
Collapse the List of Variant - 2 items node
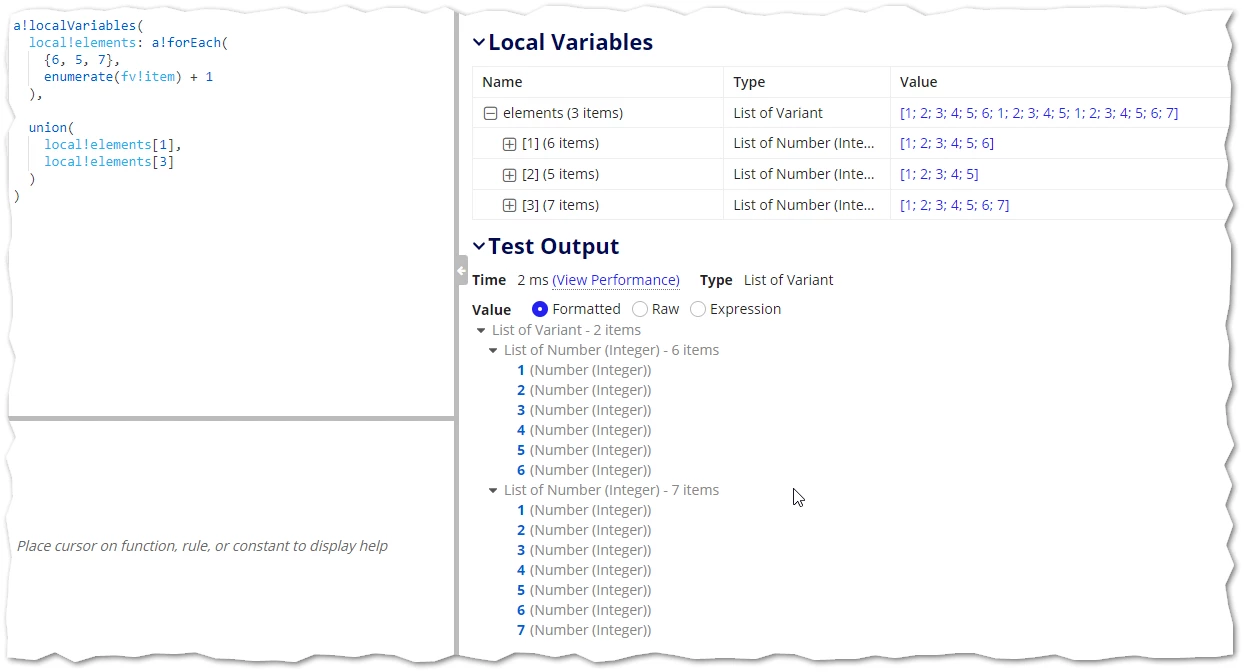coord(481,330)
